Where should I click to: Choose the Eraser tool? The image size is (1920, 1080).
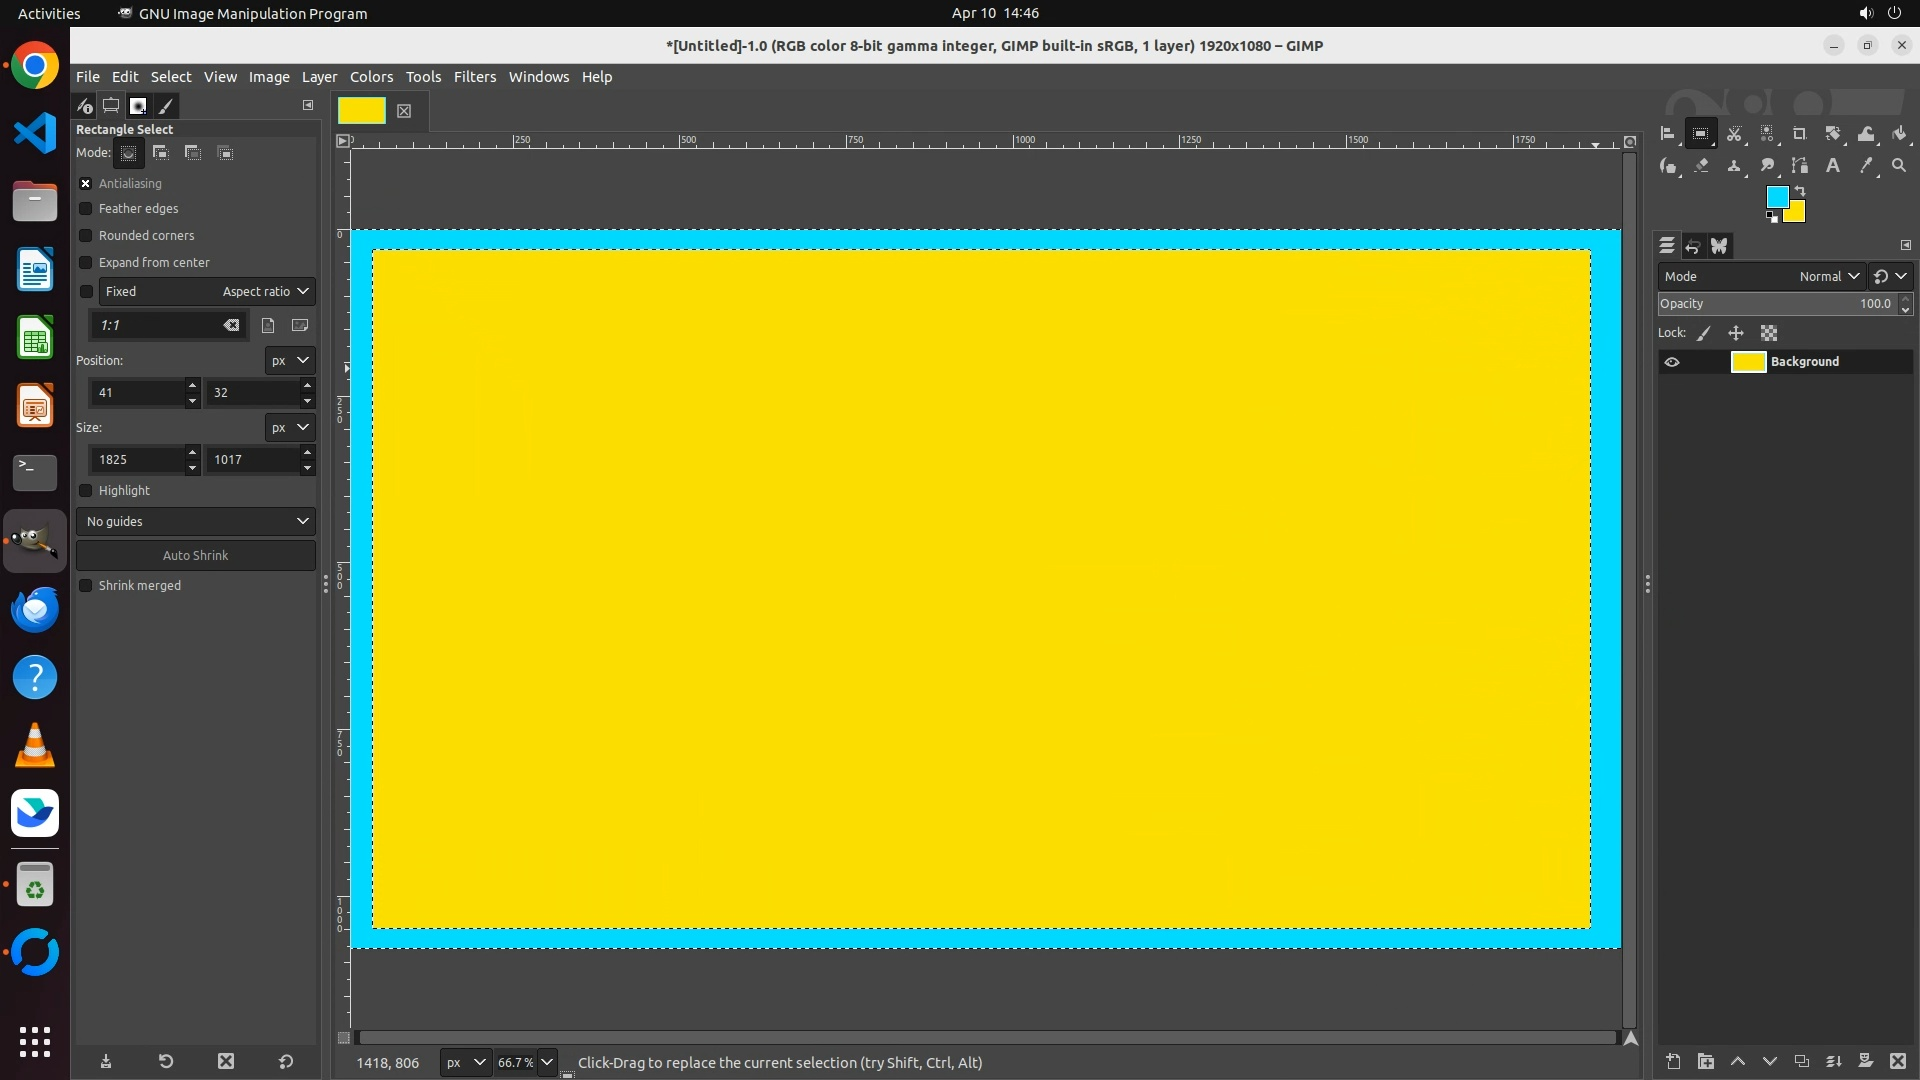(x=1701, y=166)
